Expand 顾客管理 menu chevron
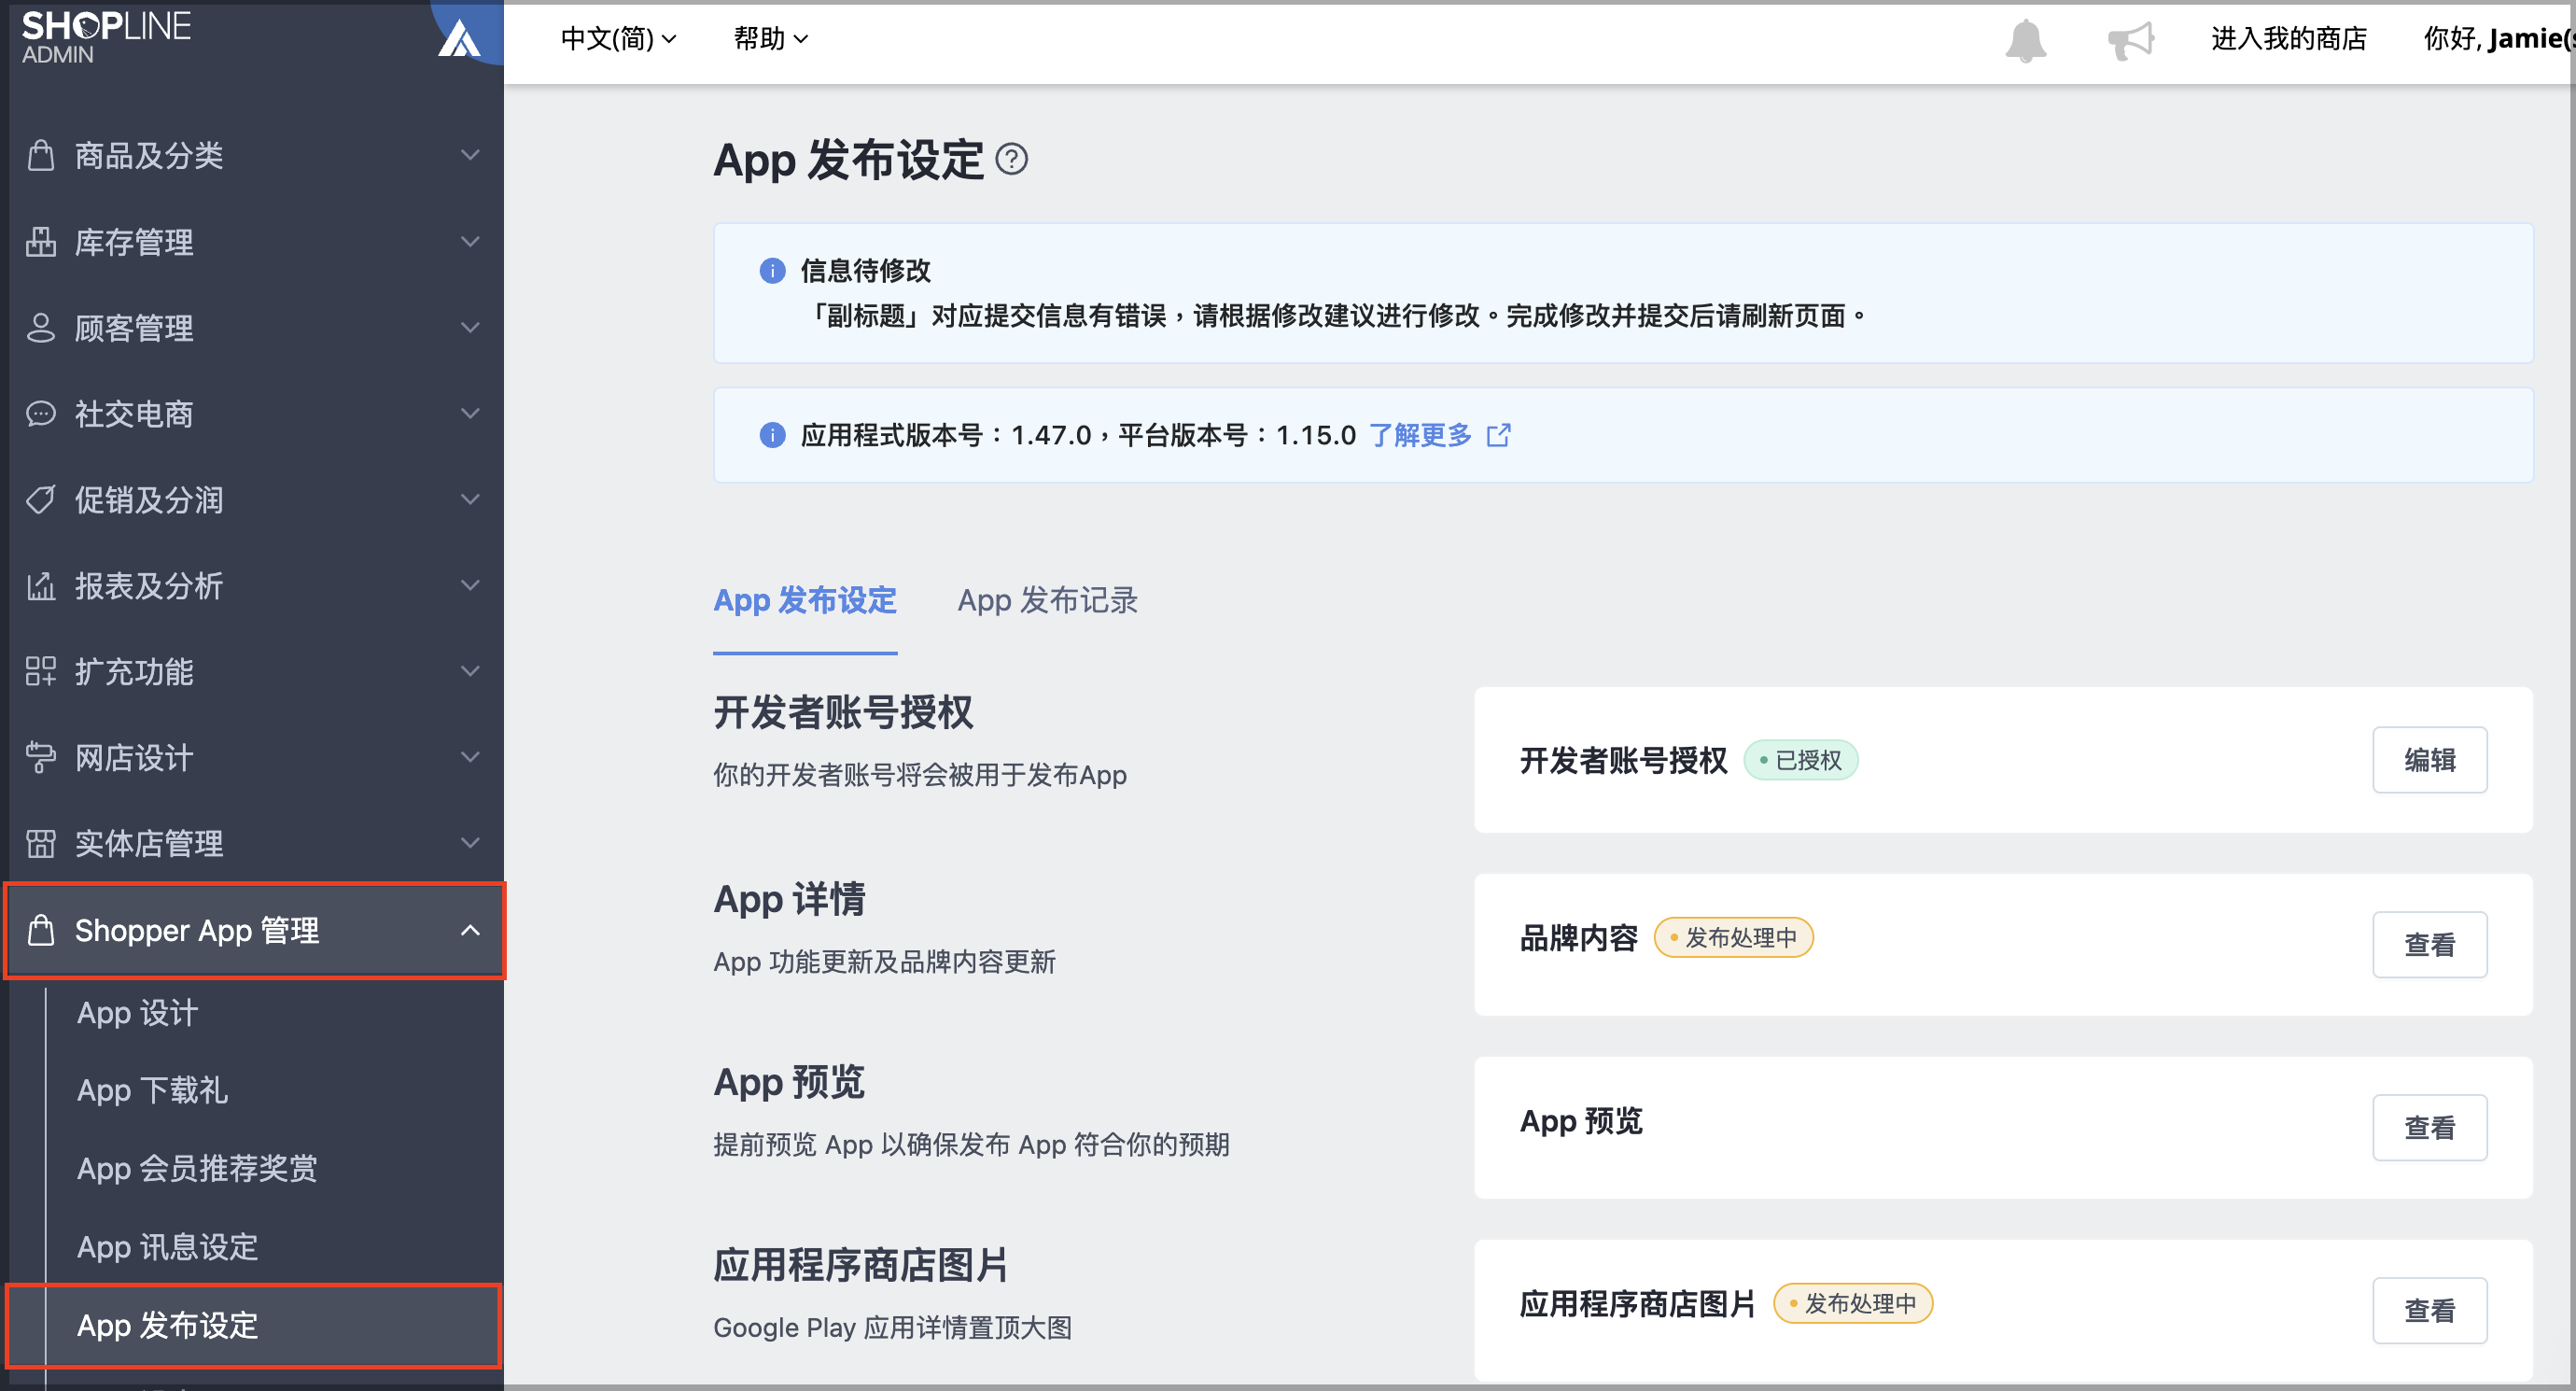 [x=470, y=327]
